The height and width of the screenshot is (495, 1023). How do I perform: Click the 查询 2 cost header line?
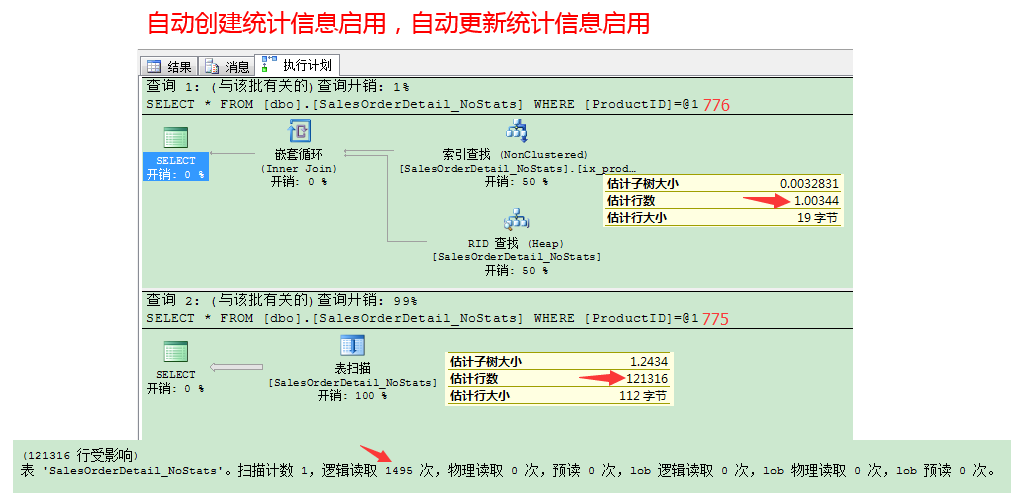(x=282, y=301)
